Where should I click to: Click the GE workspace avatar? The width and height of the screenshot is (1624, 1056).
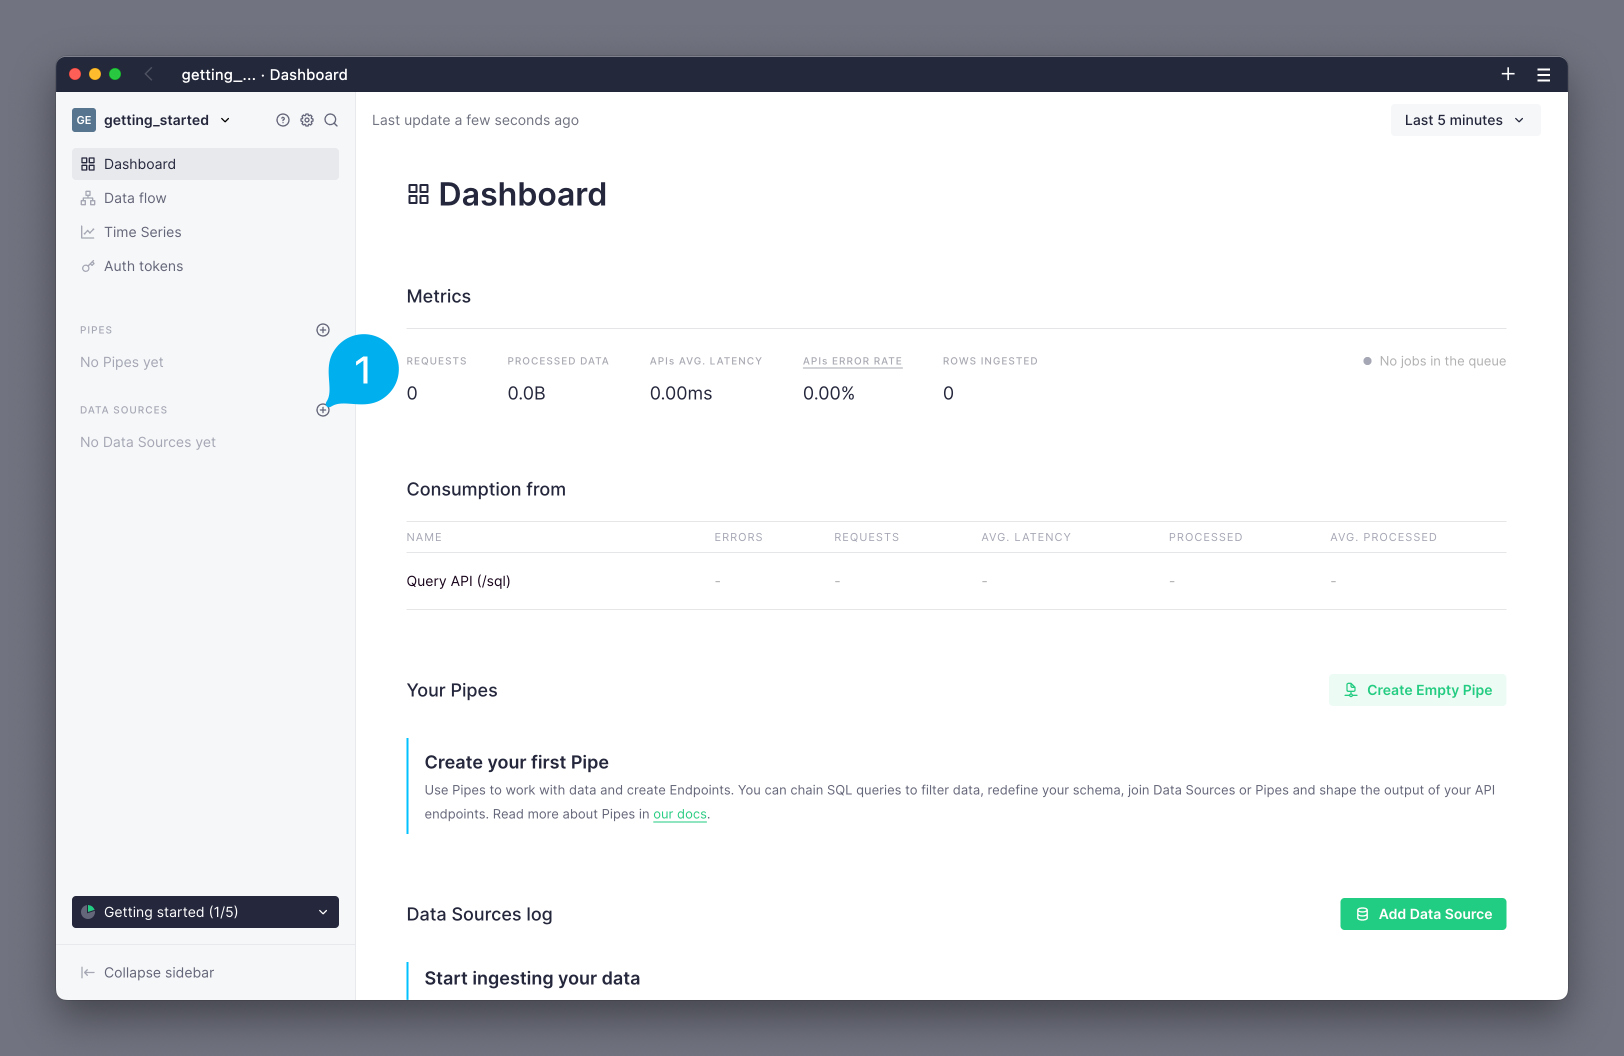point(84,120)
